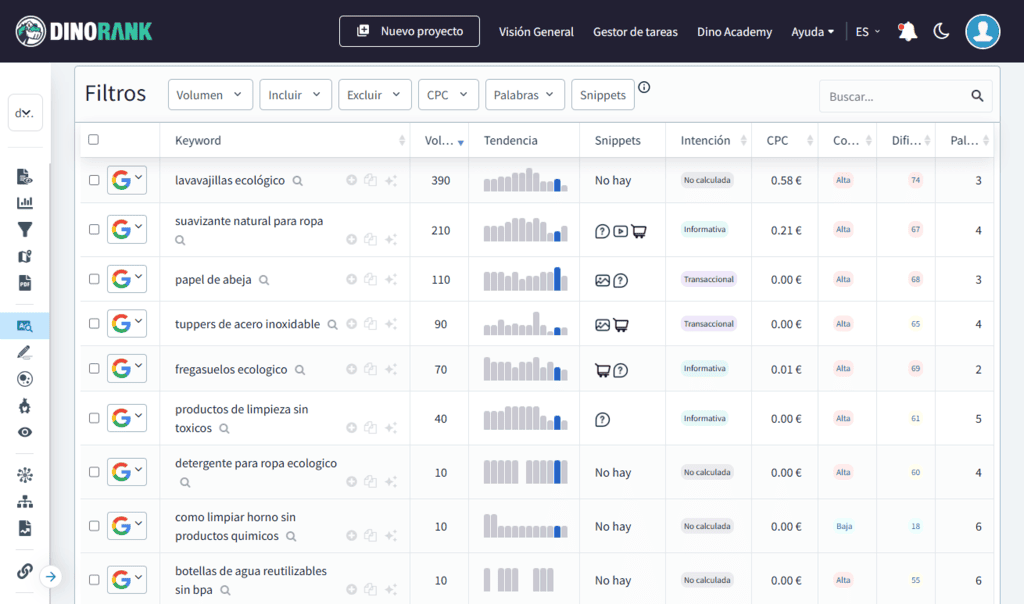Click the eye icon in sidebar
Viewport: 1024px width, 604px height.
pos(25,432)
